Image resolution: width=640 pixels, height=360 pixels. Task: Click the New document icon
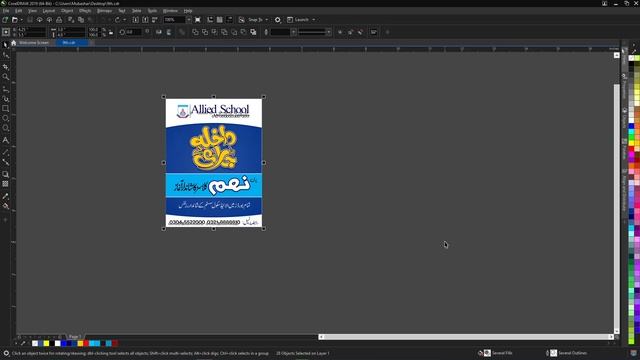[x=5, y=20]
